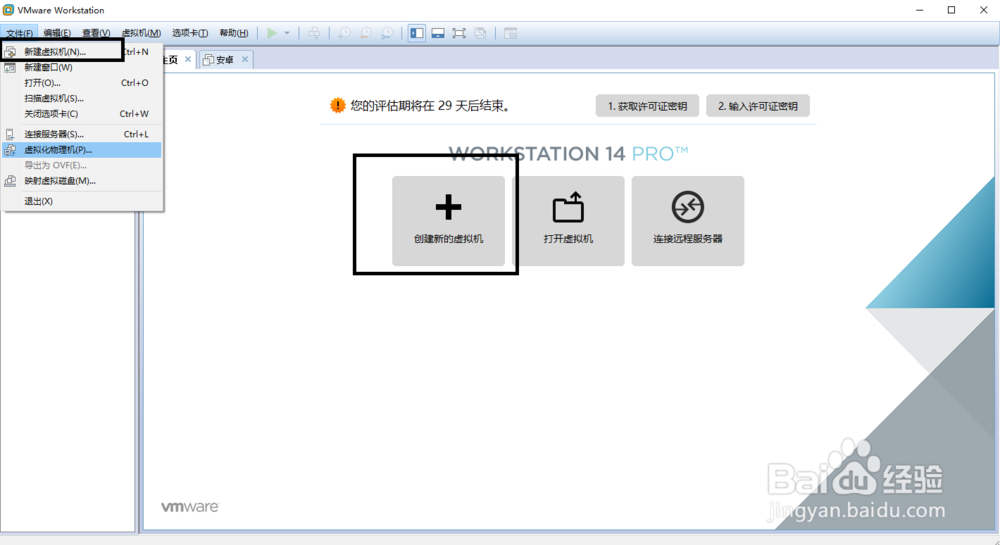
Task: Click the VMware Workstation title bar icon
Action: (x=8, y=10)
